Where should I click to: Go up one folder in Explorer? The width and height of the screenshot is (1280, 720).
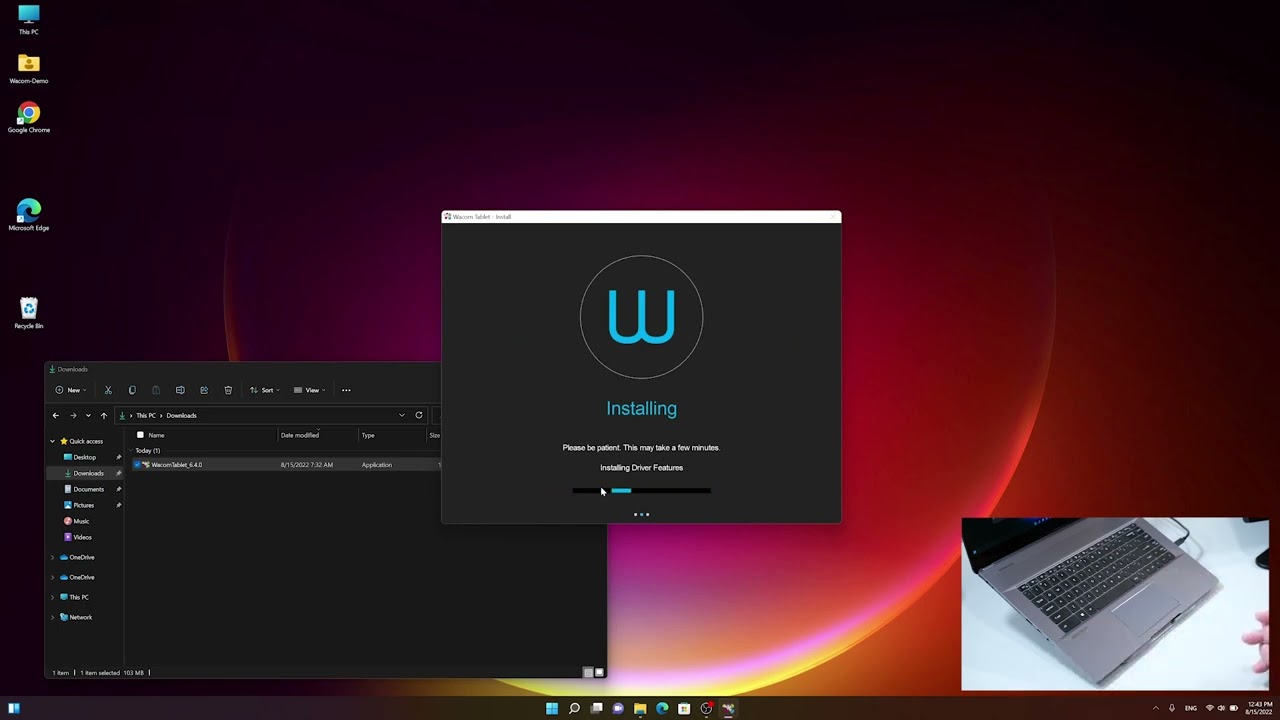[x=104, y=415]
